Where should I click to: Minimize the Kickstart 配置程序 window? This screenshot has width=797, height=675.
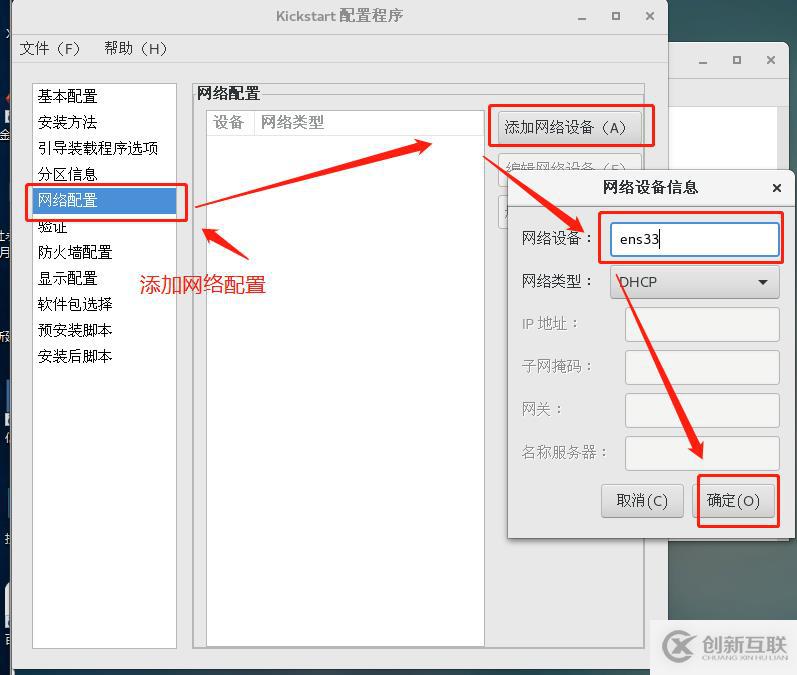click(583, 17)
